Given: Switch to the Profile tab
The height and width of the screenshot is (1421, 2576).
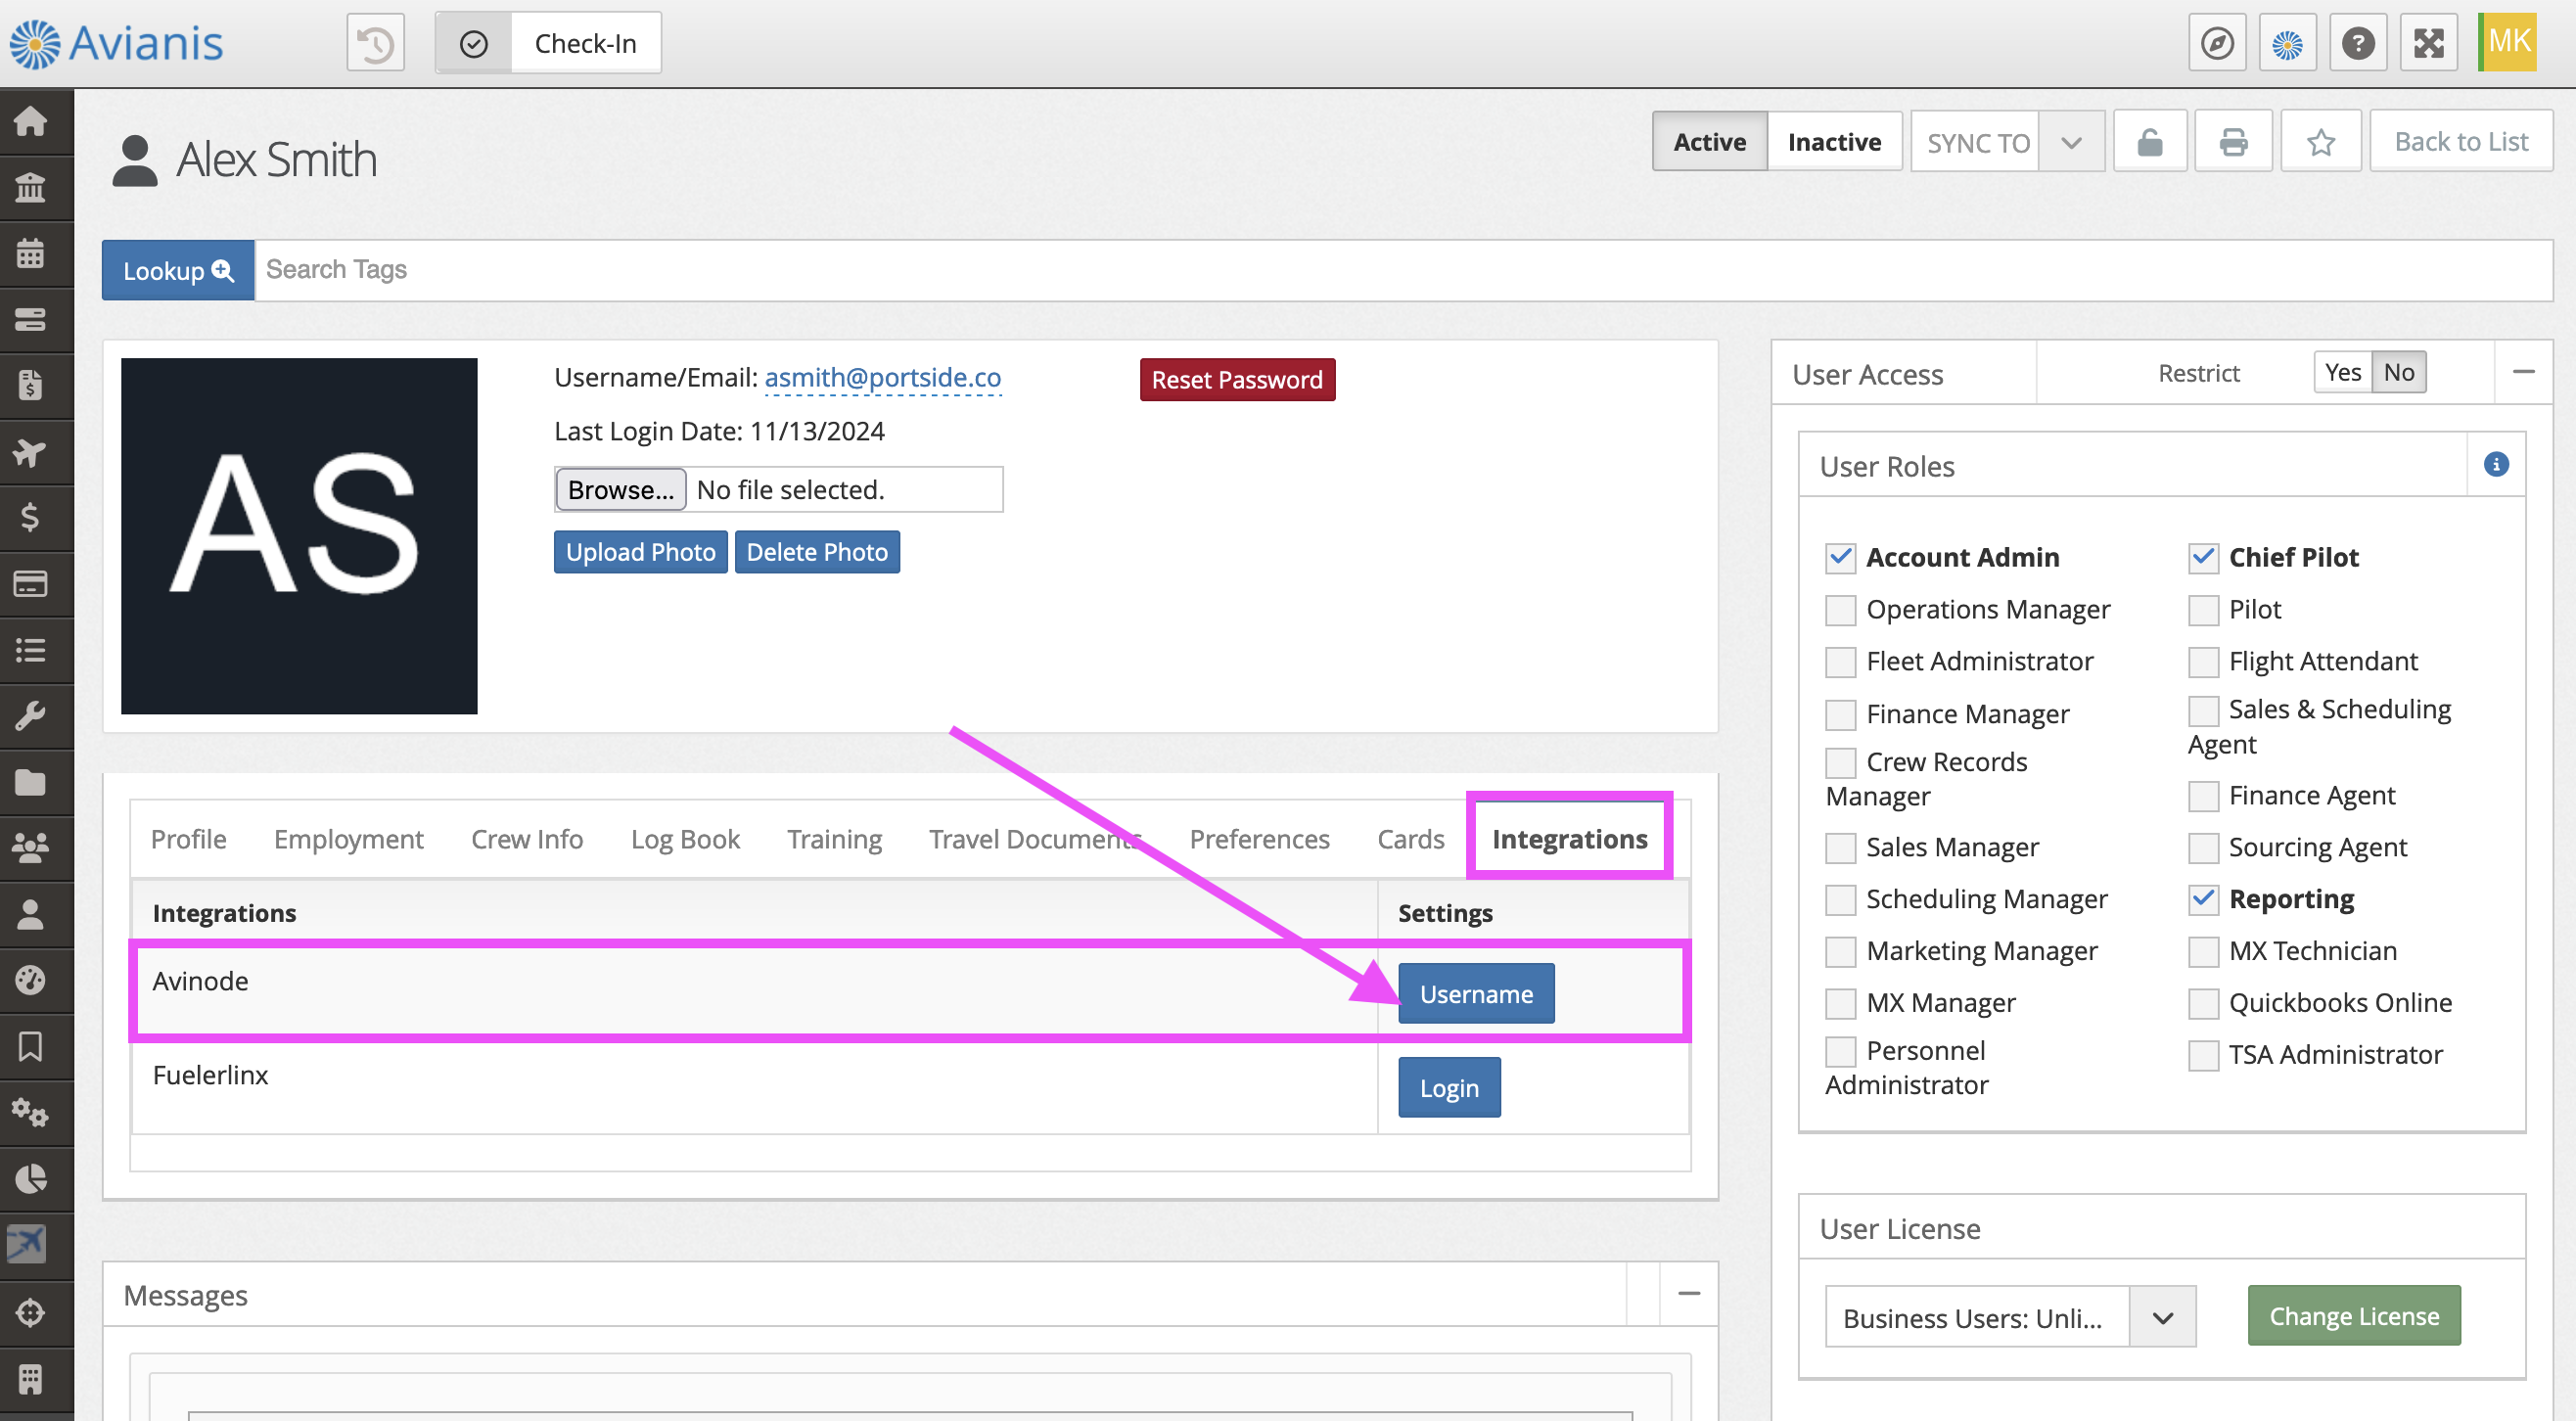Looking at the screenshot, I should tap(188, 840).
